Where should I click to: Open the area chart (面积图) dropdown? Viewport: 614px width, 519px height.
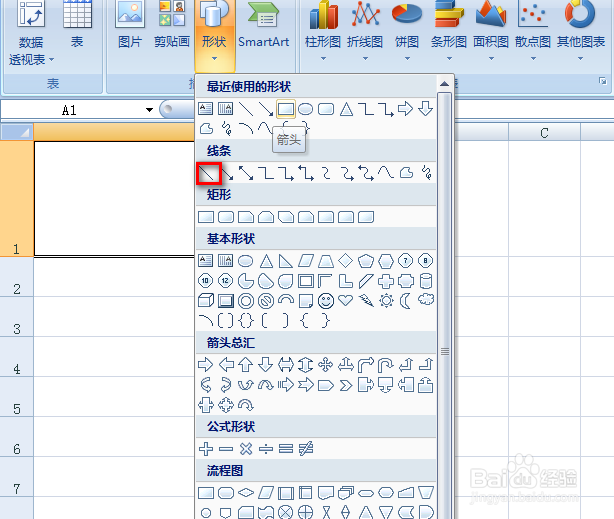(491, 33)
